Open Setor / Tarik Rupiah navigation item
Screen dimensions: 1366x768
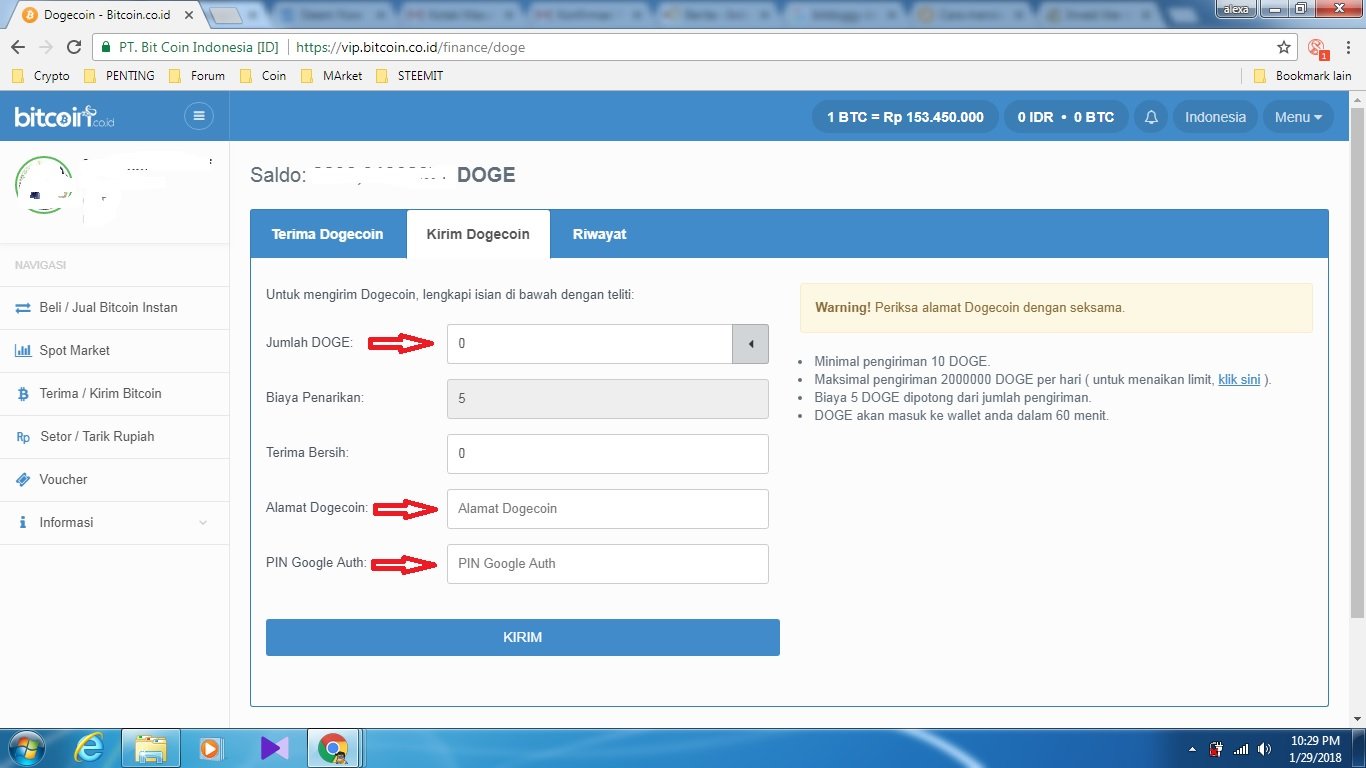(115, 437)
